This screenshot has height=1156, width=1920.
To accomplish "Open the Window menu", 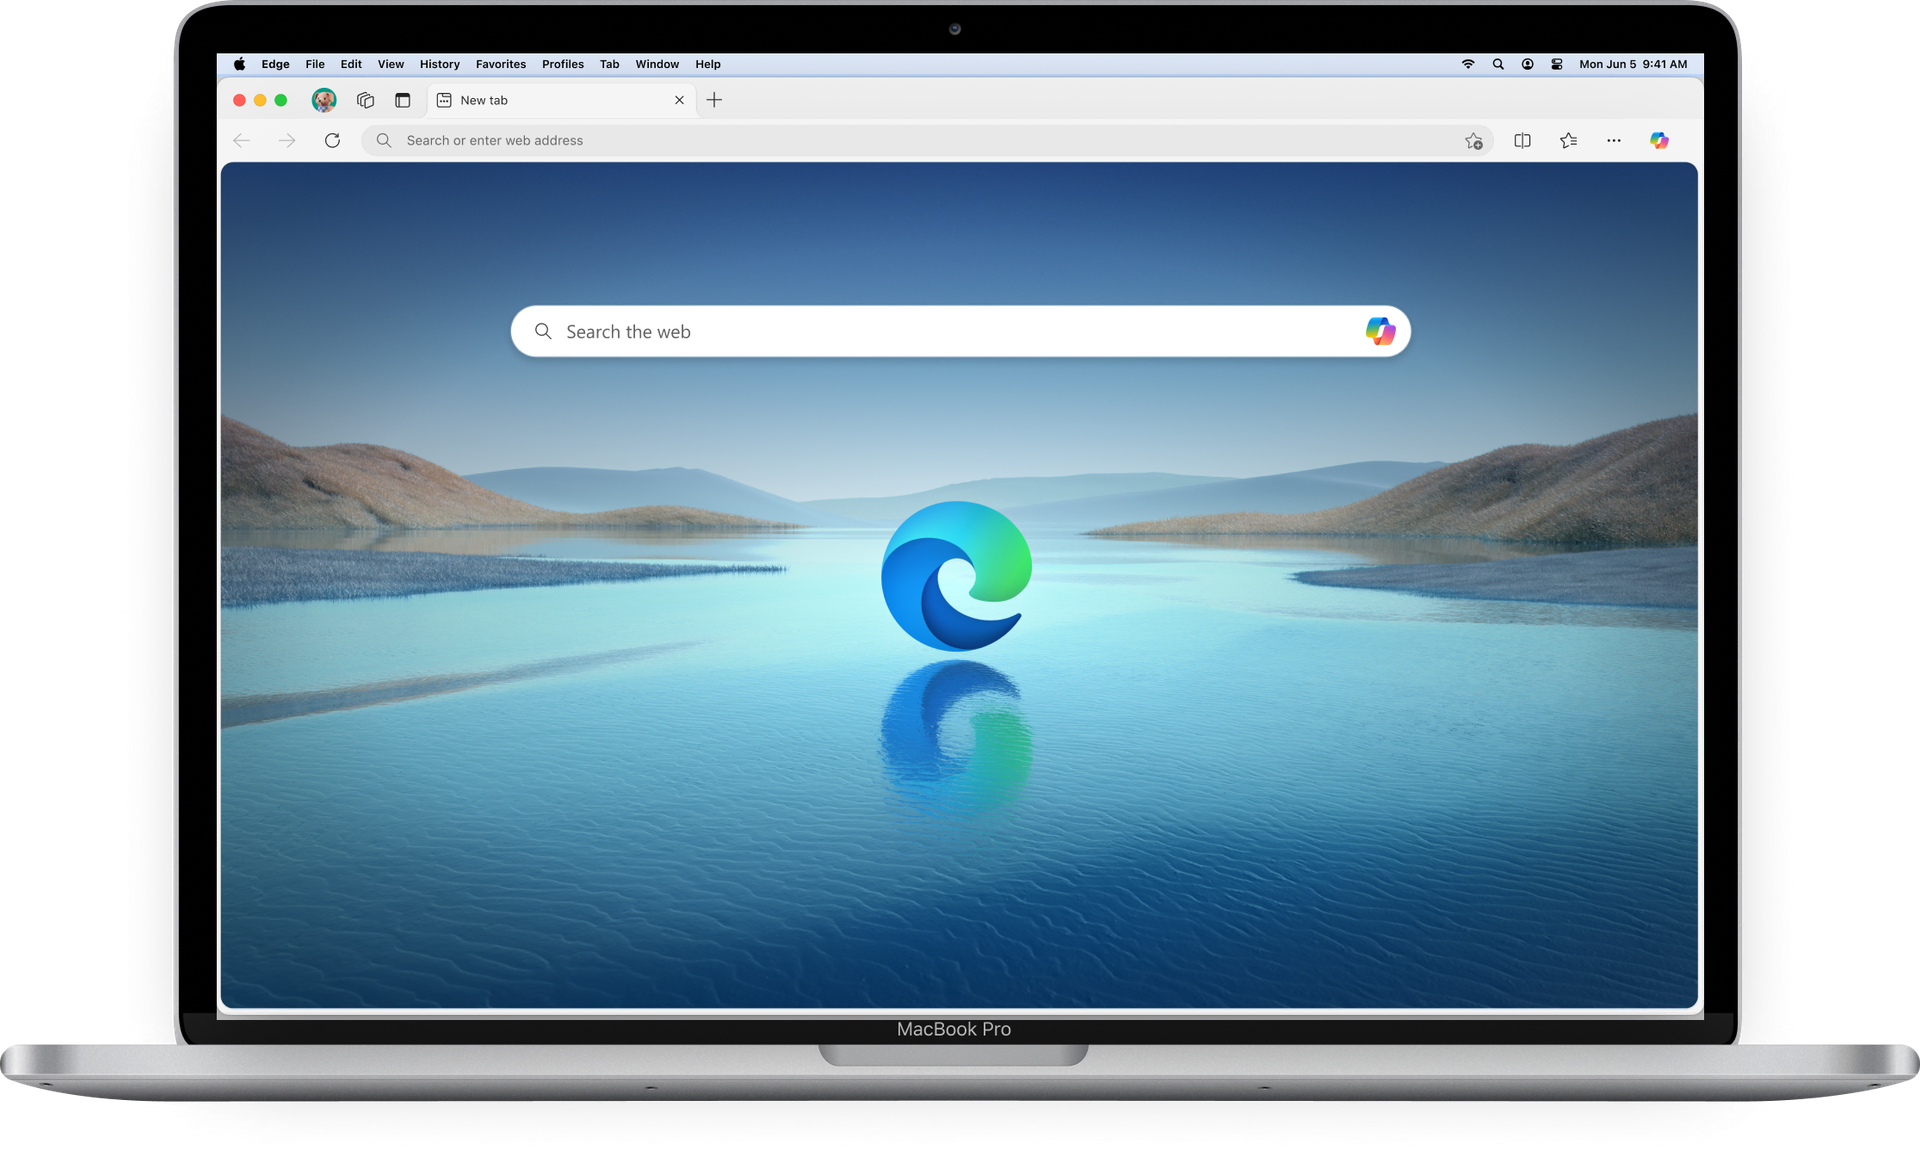I will 657,64.
